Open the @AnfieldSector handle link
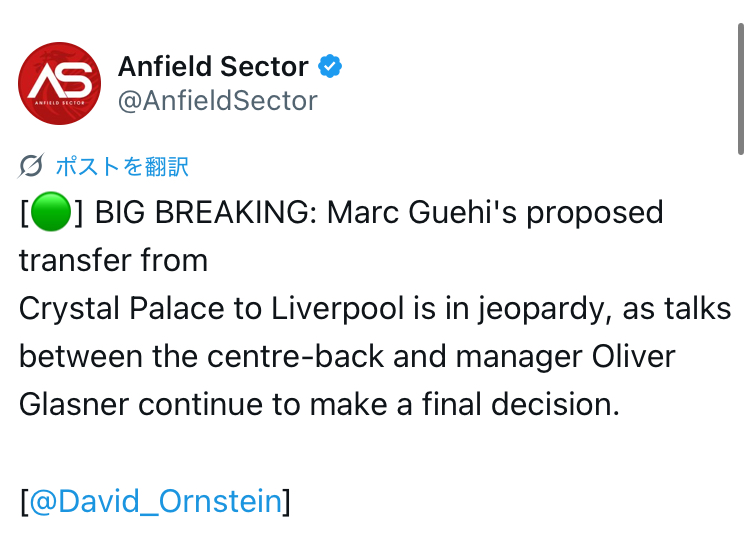Image resolution: width=750 pixels, height=548 pixels. click(x=218, y=101)
